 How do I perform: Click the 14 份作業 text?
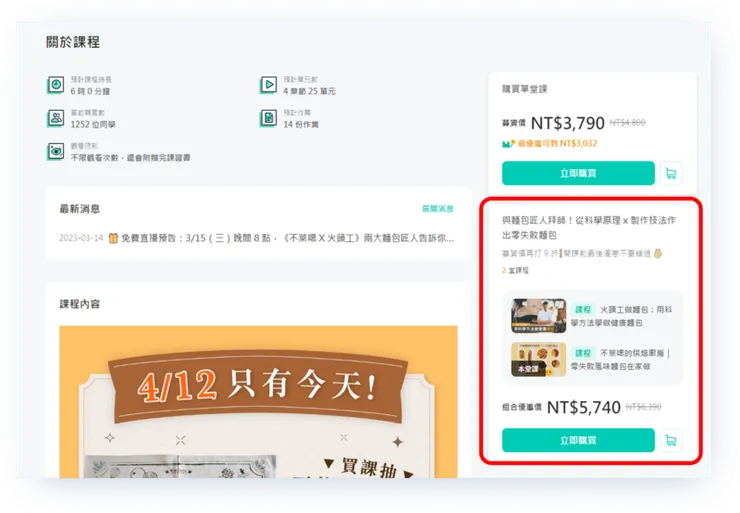coord(301,125)
